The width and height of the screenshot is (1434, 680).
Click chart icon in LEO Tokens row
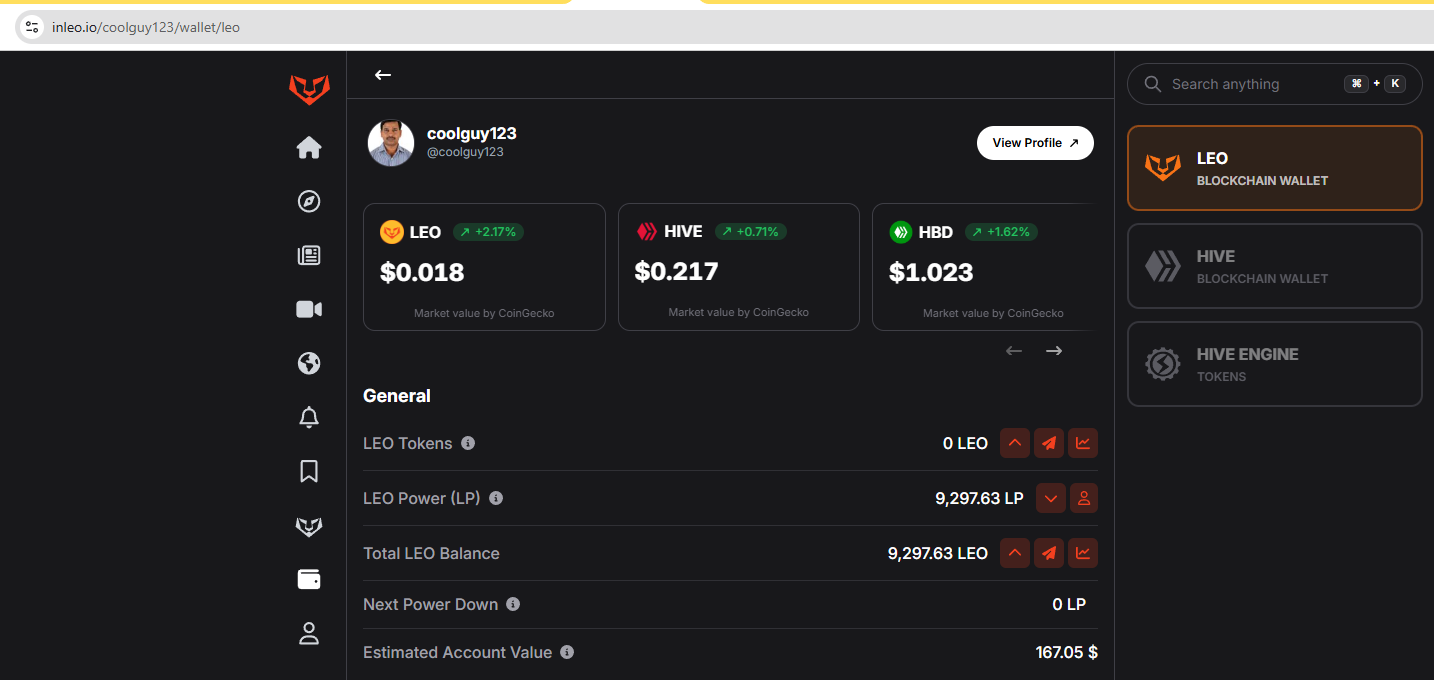1083,443
